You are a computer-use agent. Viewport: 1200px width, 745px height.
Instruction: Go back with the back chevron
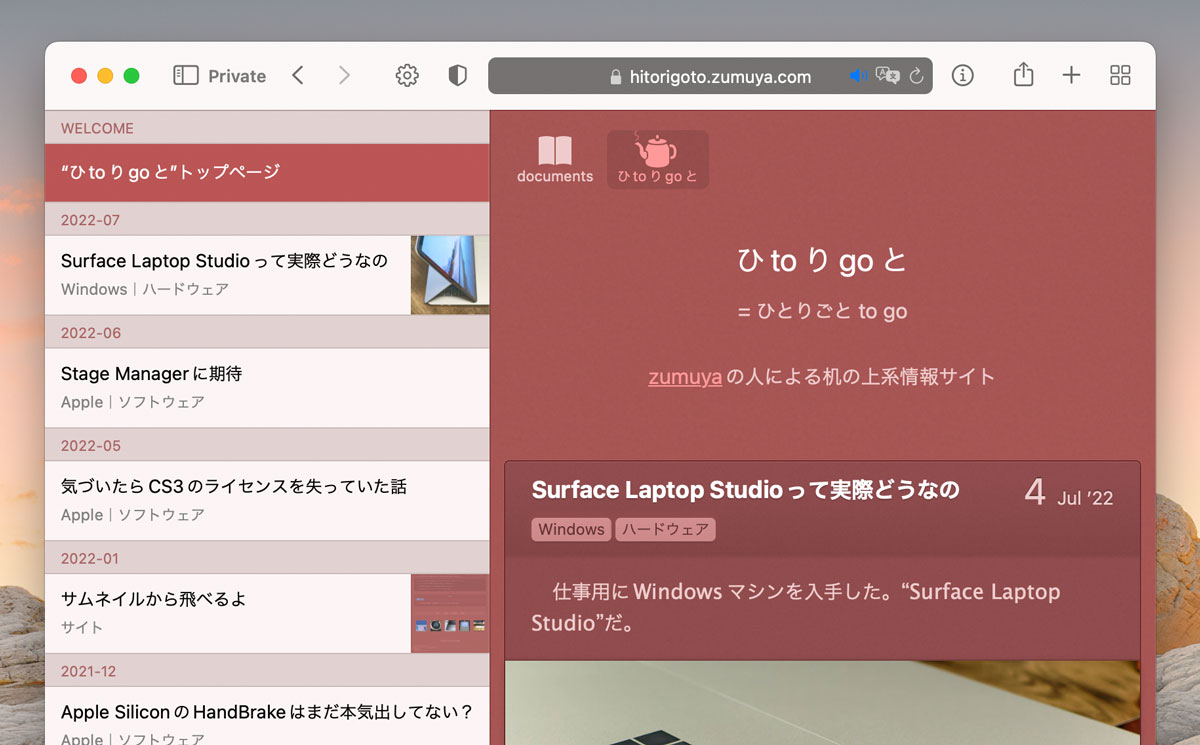coord(298,75)
